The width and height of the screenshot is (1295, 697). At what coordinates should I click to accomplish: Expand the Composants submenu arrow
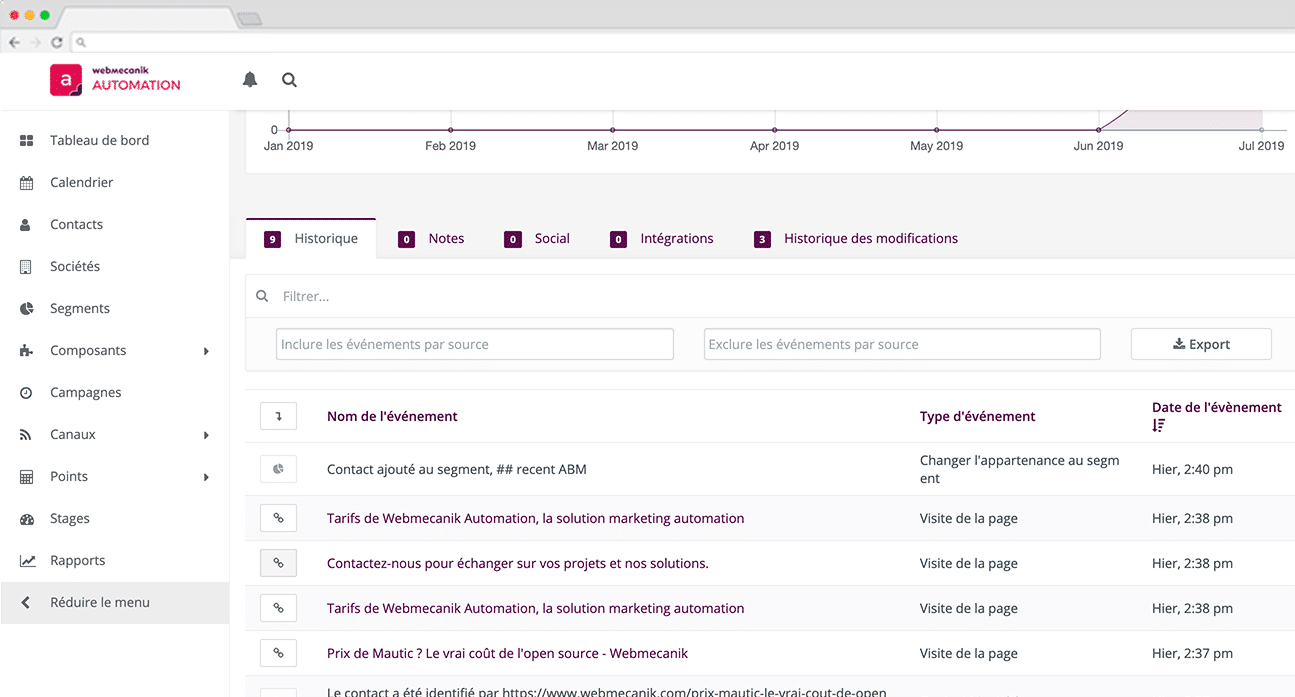pos(206,351)
